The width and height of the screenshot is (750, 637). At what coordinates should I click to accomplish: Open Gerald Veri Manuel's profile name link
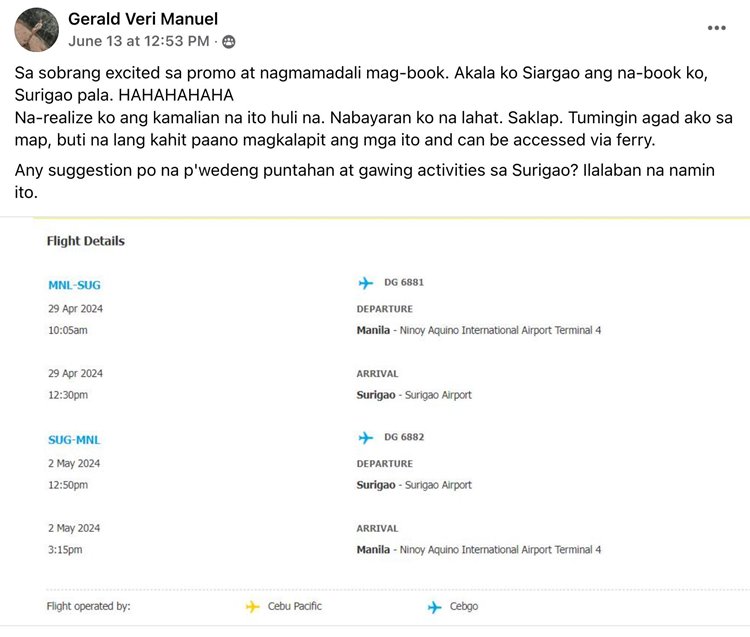143,19
